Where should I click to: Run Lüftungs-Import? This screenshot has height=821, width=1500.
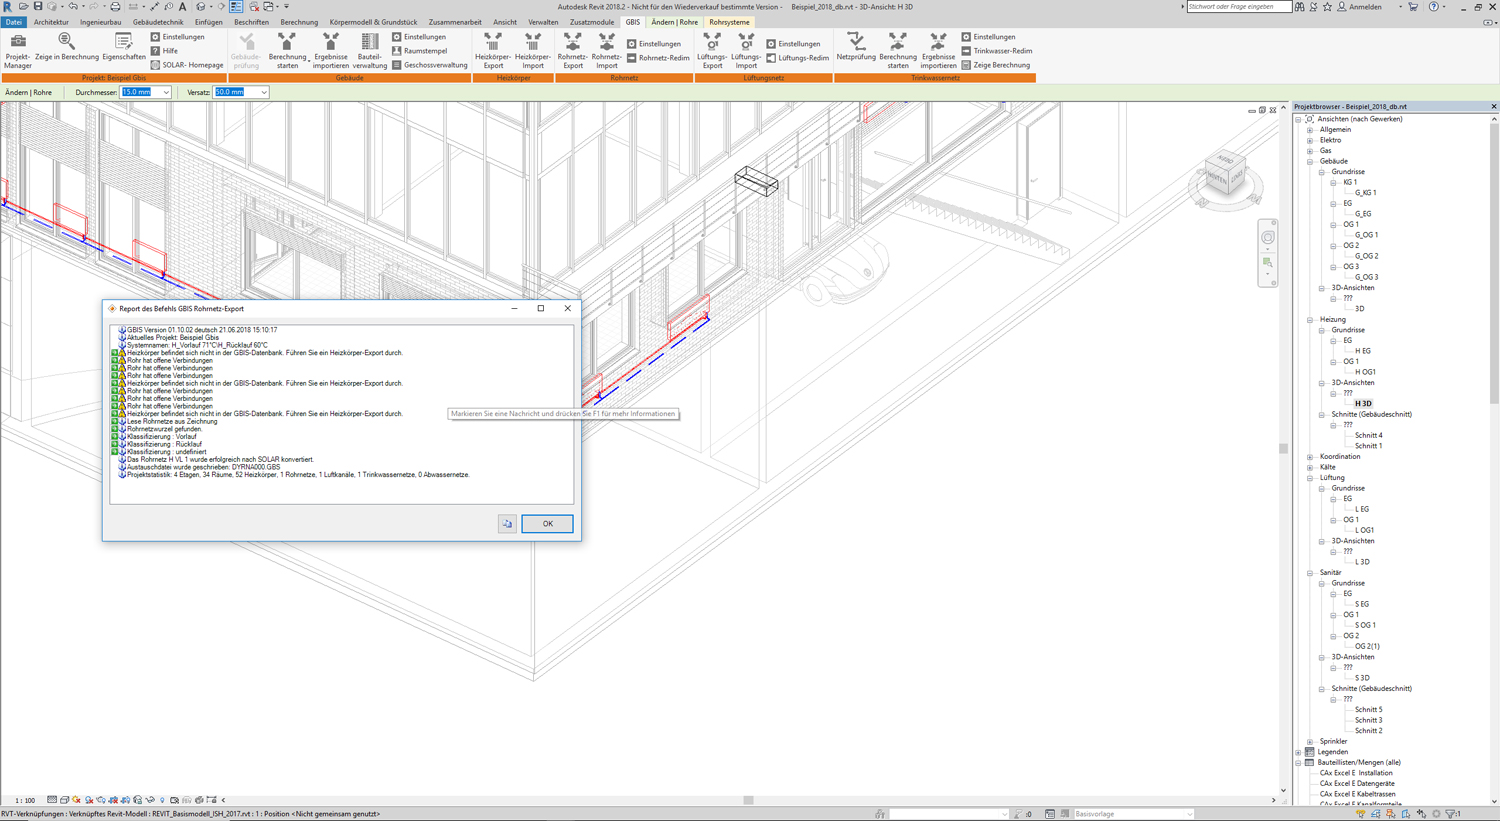[746, 51]
